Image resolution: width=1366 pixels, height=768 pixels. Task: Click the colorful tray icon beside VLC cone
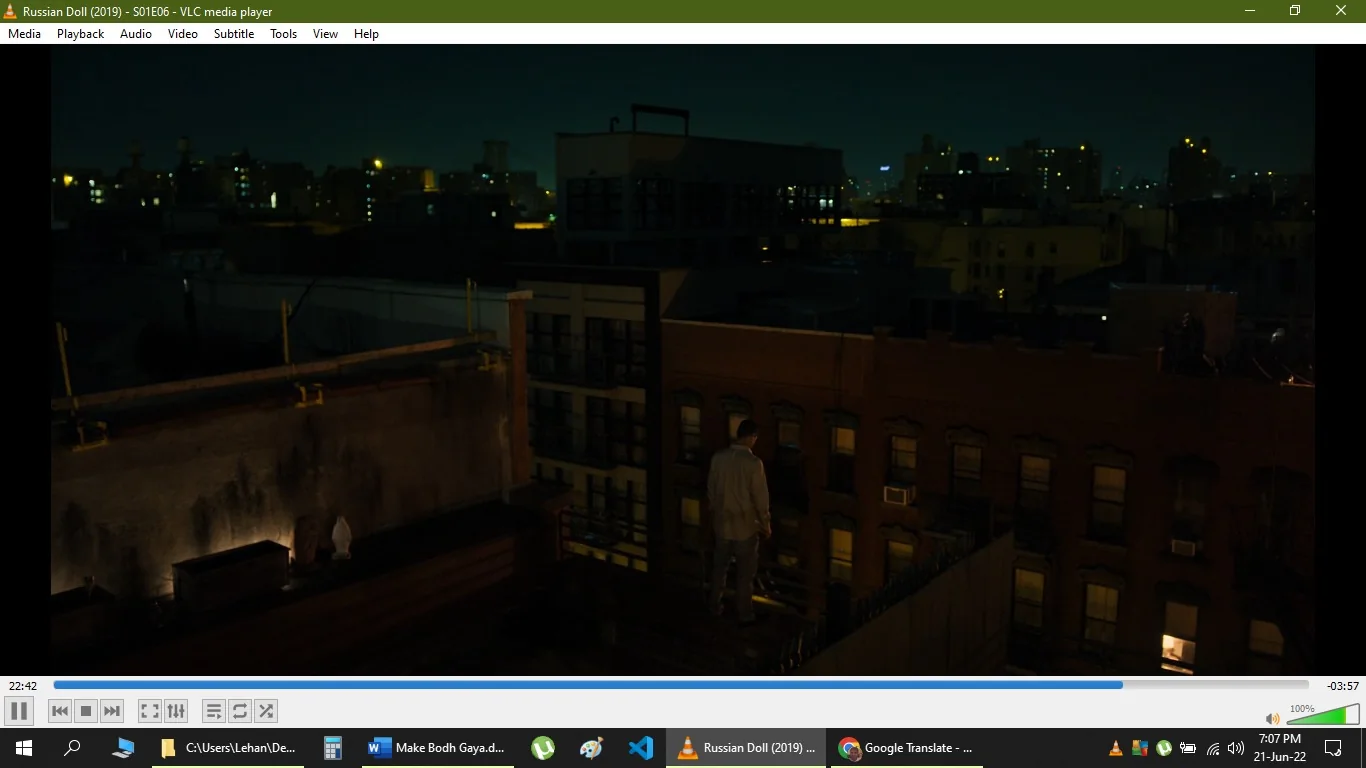pos(1140,748)
